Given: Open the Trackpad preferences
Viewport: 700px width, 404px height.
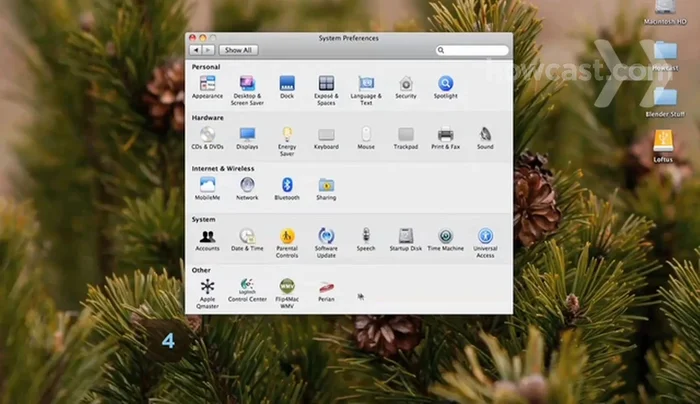Looking at the screenshot, I should pyautogui.click(x=405, y=134).
